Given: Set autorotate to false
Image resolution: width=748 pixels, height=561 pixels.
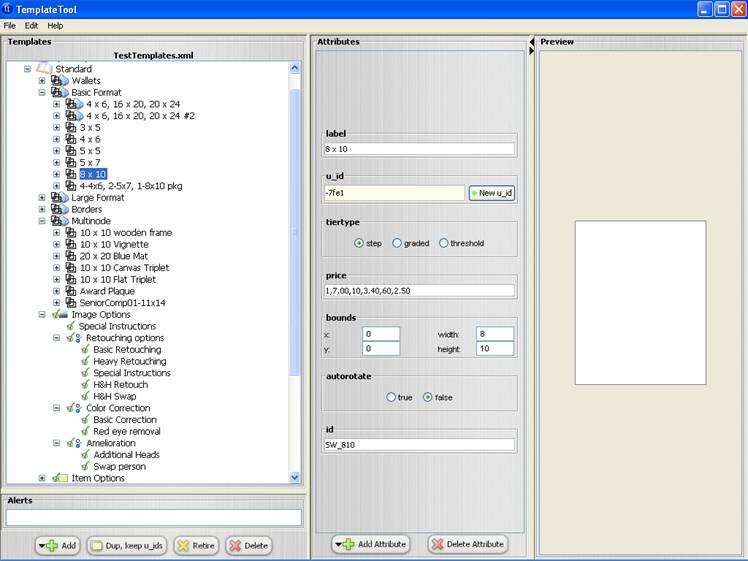Looking at the screenshot, I should (x=427, y=397).
